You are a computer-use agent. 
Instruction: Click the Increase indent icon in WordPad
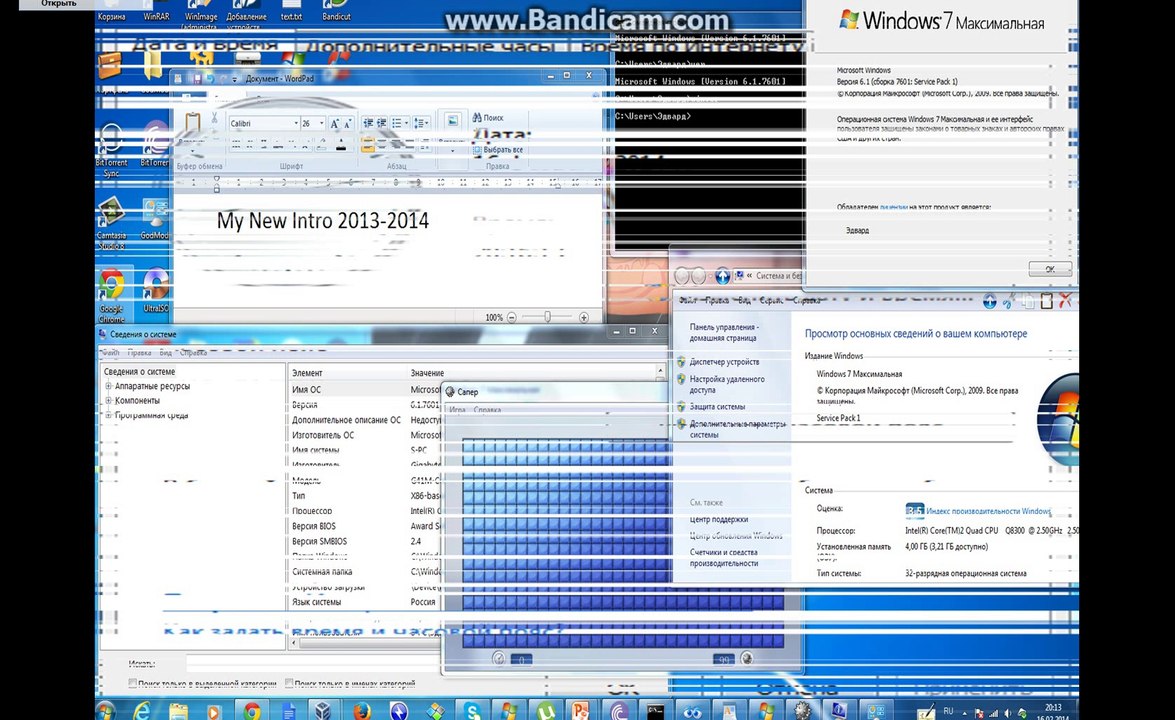point(381,123)
